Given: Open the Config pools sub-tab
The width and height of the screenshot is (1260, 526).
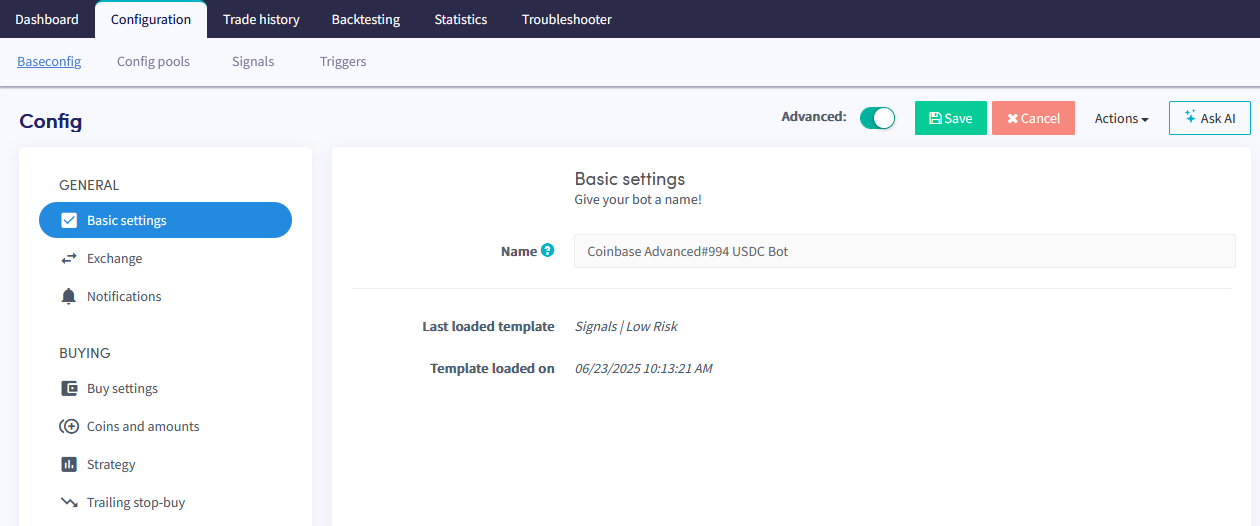Looking at the screenshot, I should tap(153, 61).
